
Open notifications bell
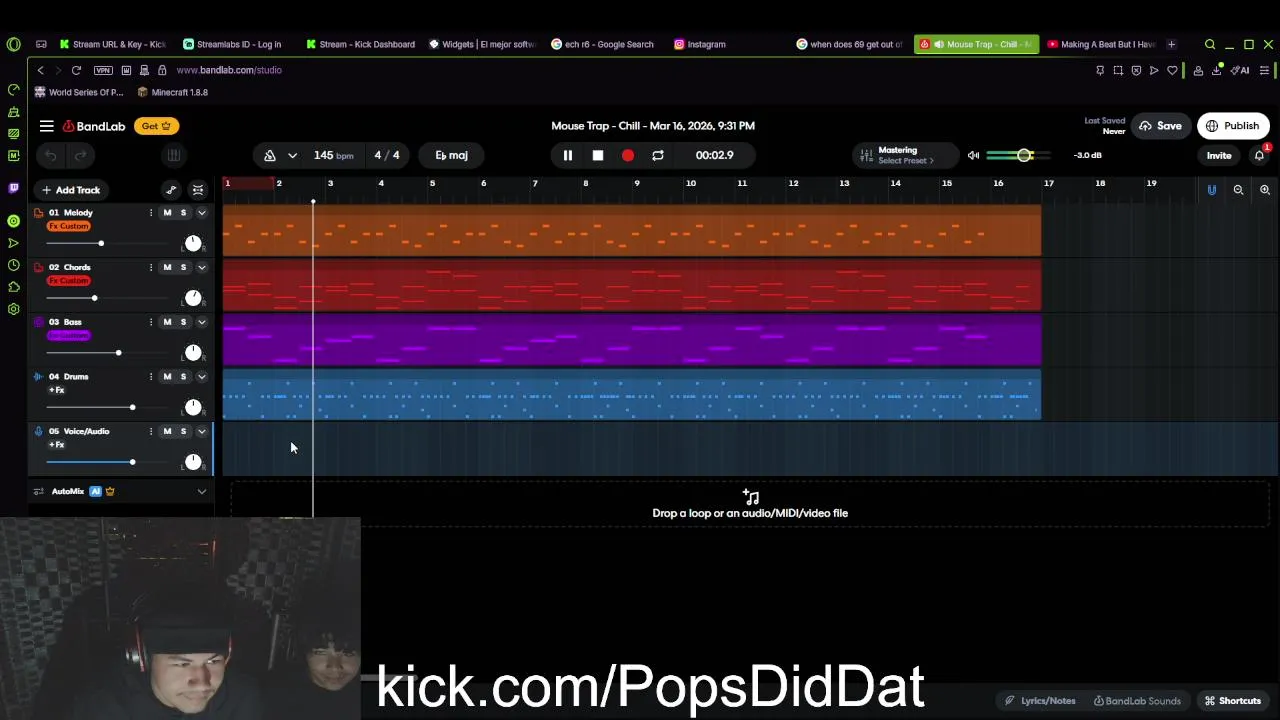tap(1260, 155)
